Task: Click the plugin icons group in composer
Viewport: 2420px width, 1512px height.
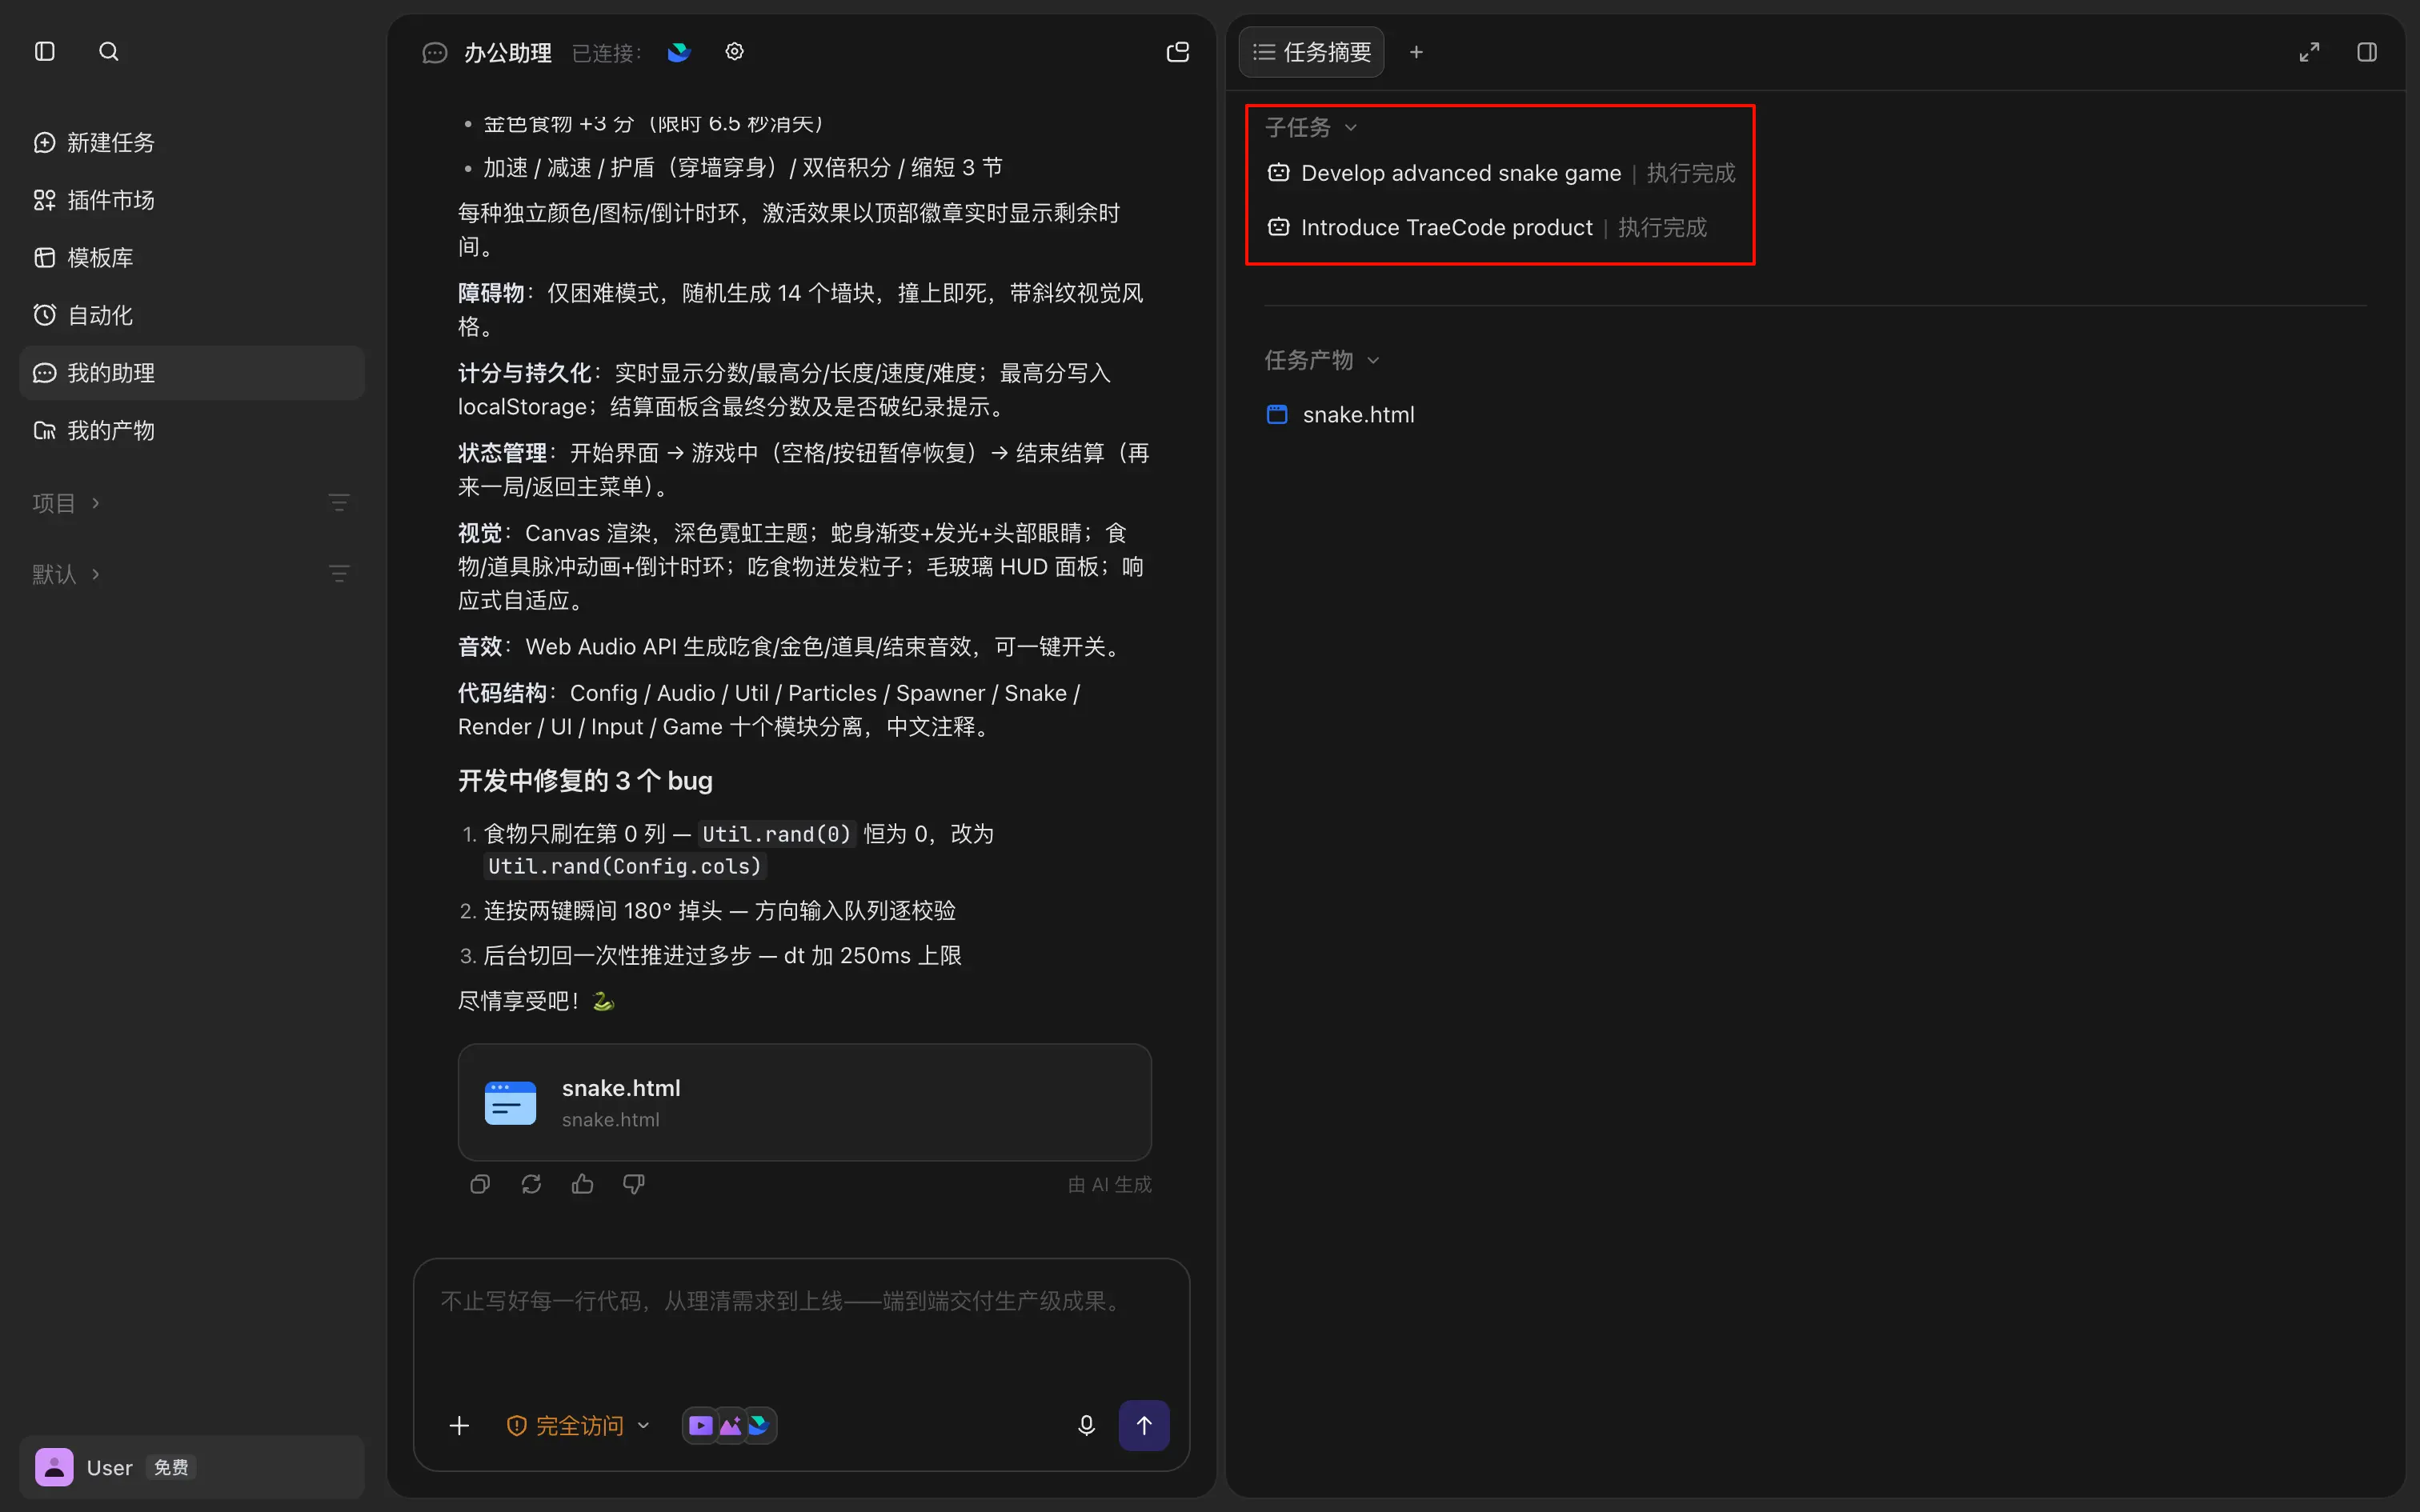Action: (x=730, y=1425)
